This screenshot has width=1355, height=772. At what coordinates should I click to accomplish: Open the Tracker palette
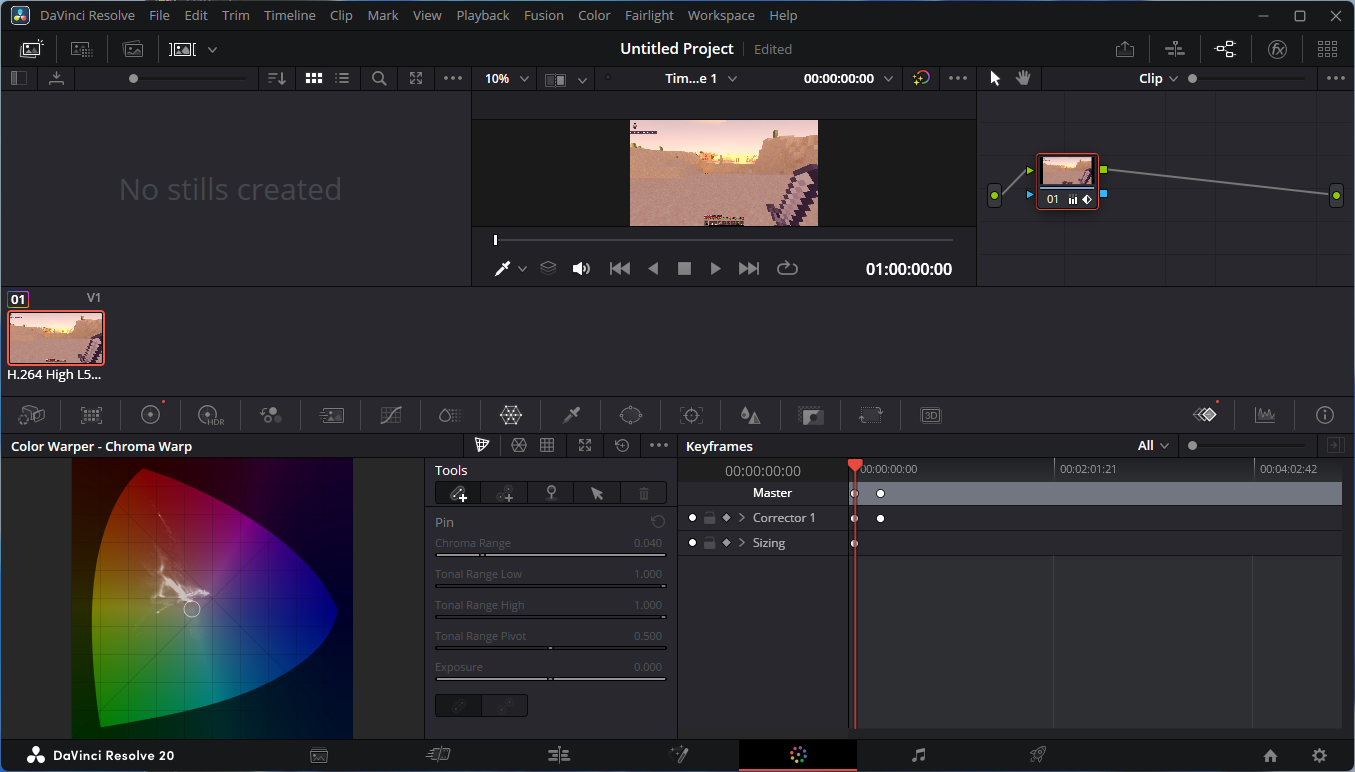(x=690, y=414)
